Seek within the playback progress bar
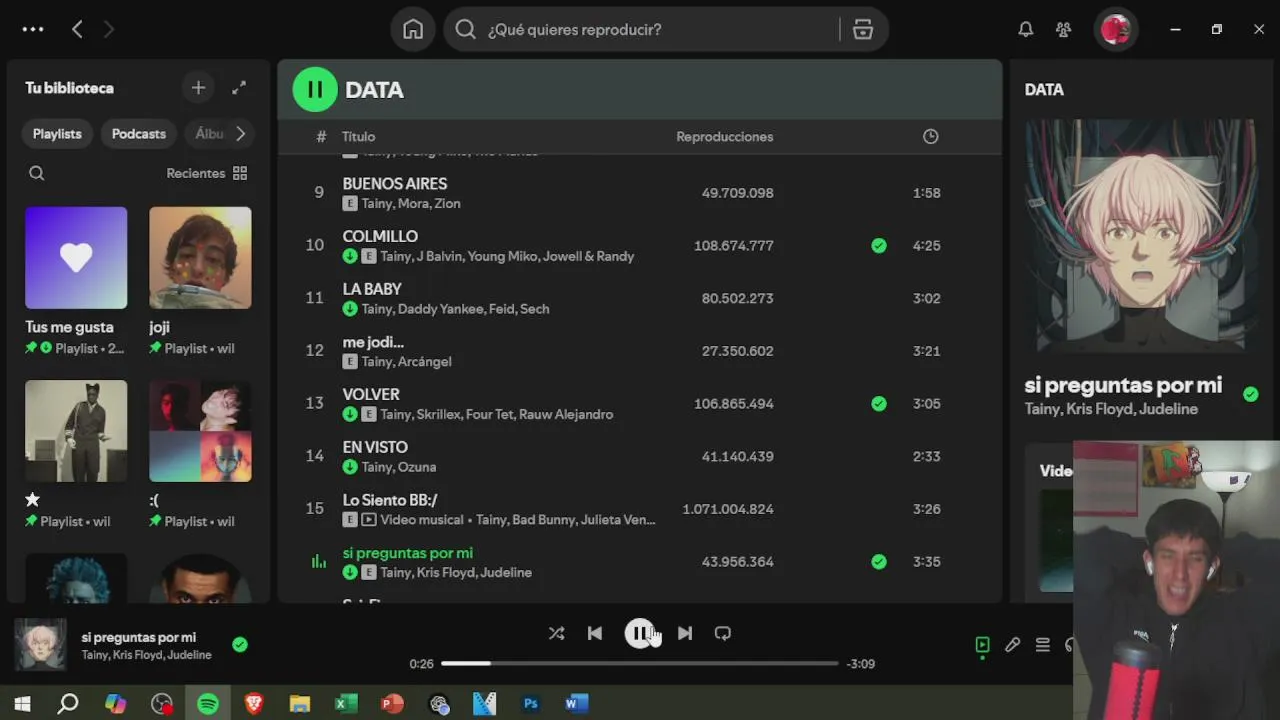Screen dimensions: 1280x720 (639, 663)
